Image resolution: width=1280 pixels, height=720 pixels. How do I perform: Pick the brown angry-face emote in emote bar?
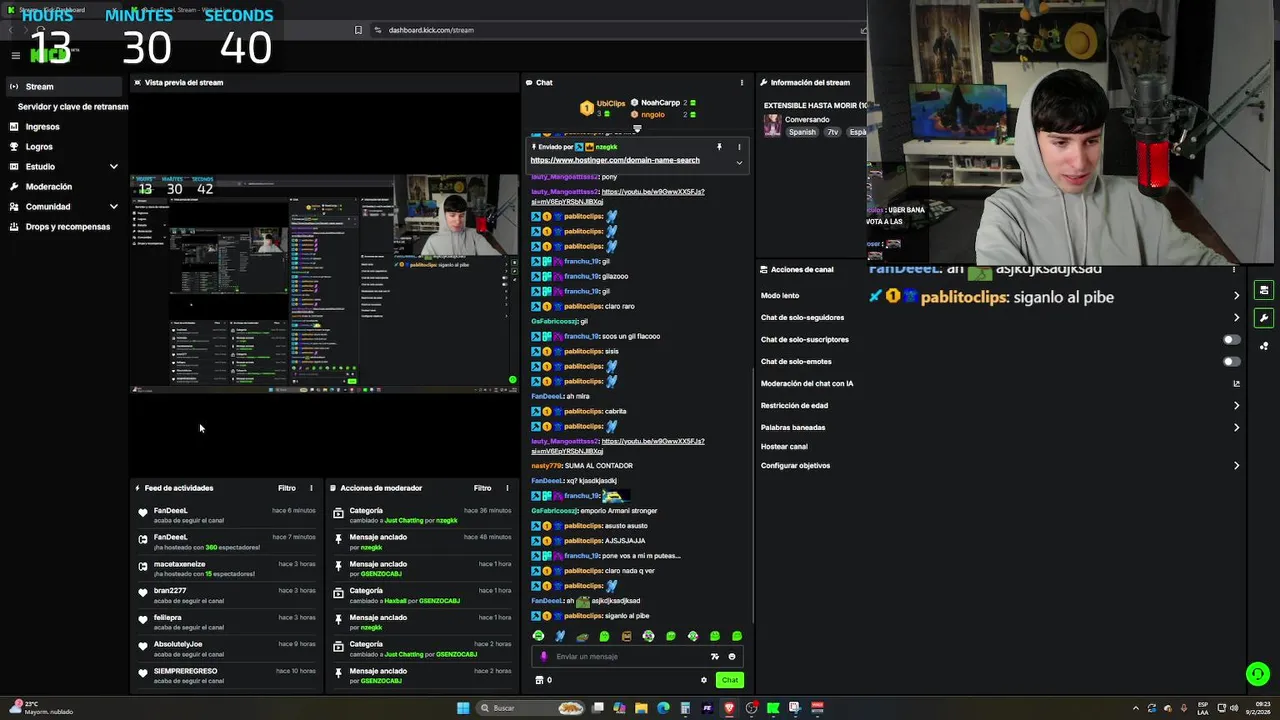point(627,636)
